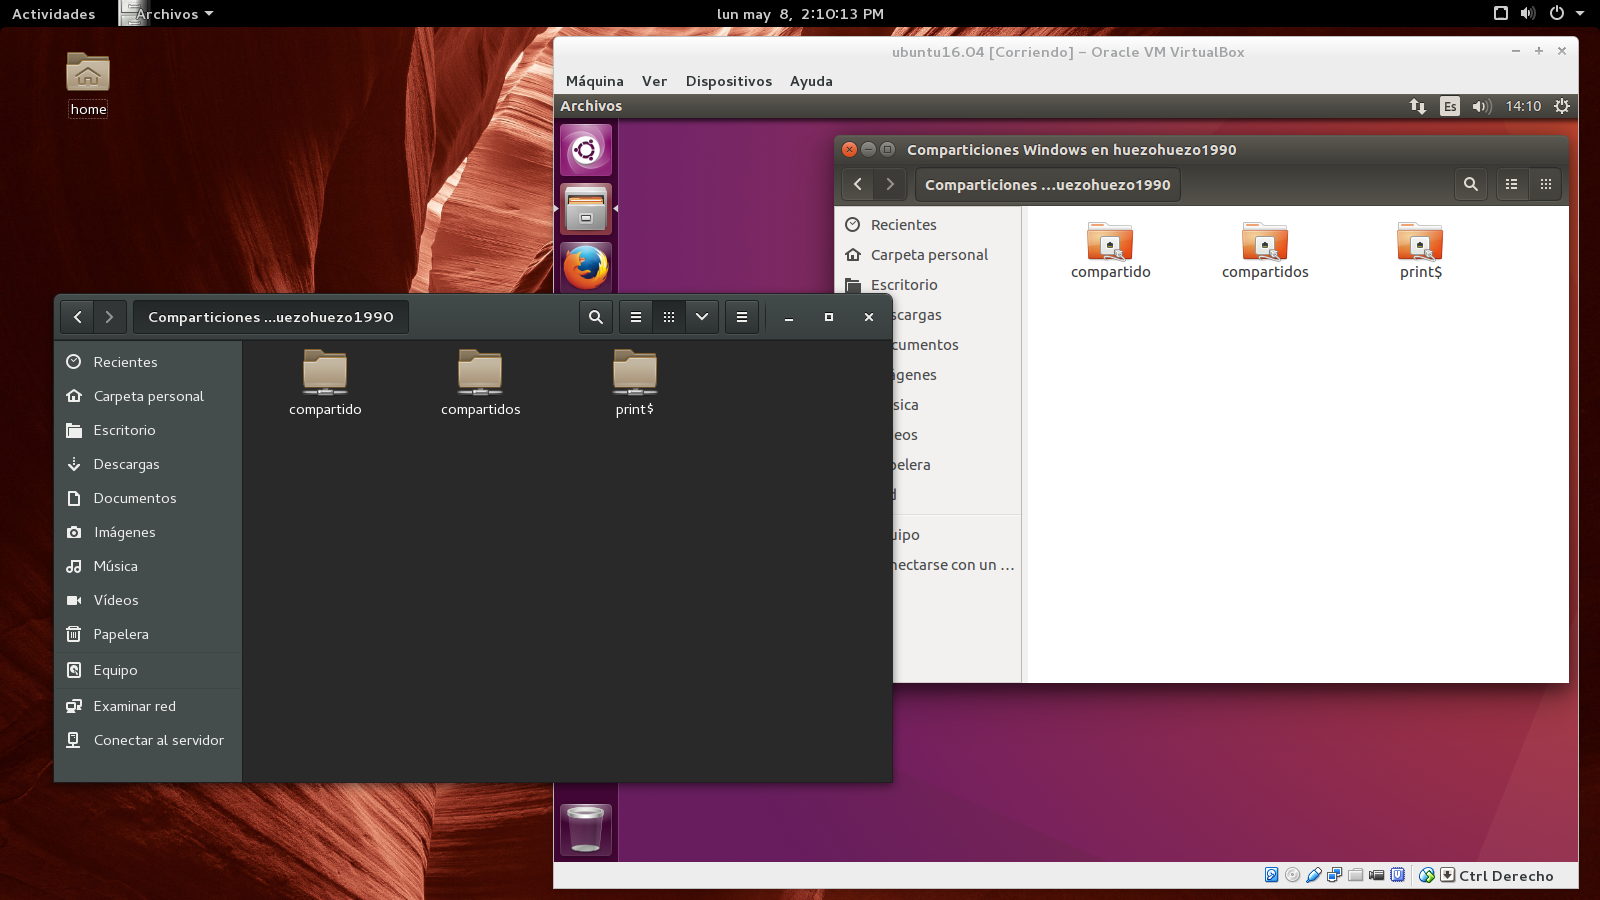Click the network indicator in Ubuntu guest panel
Viewport: 1600px width, 900px height.
click(x=1418, y=106)
